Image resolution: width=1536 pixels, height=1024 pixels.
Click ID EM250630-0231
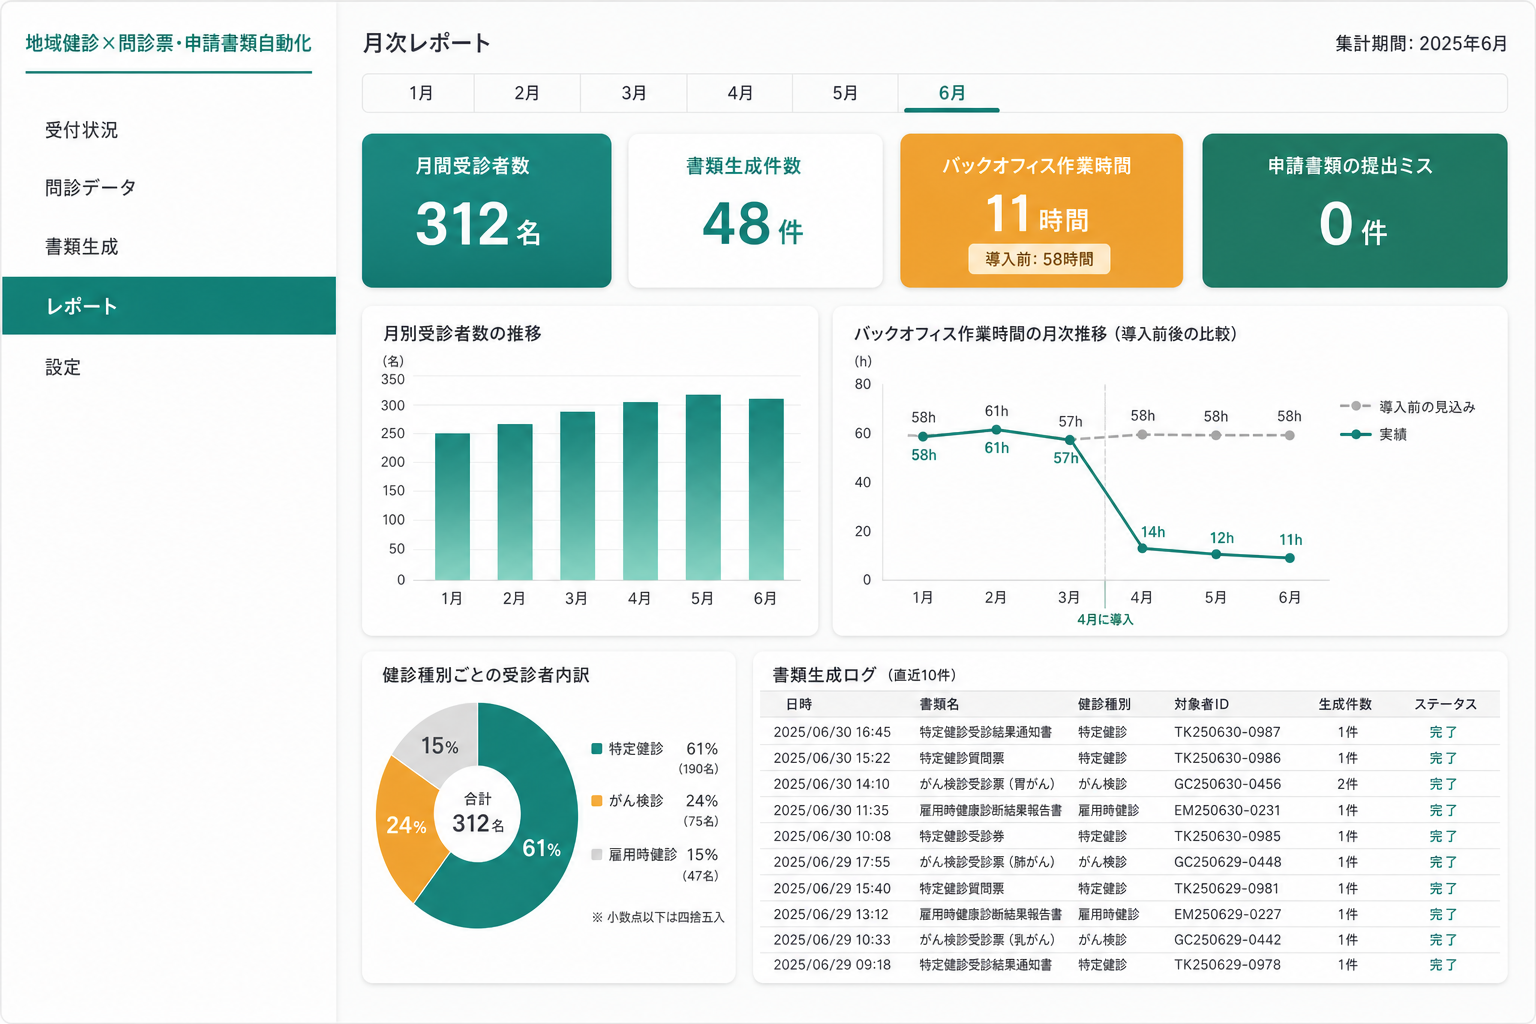pyautogui.click(x=1227, y=810)
